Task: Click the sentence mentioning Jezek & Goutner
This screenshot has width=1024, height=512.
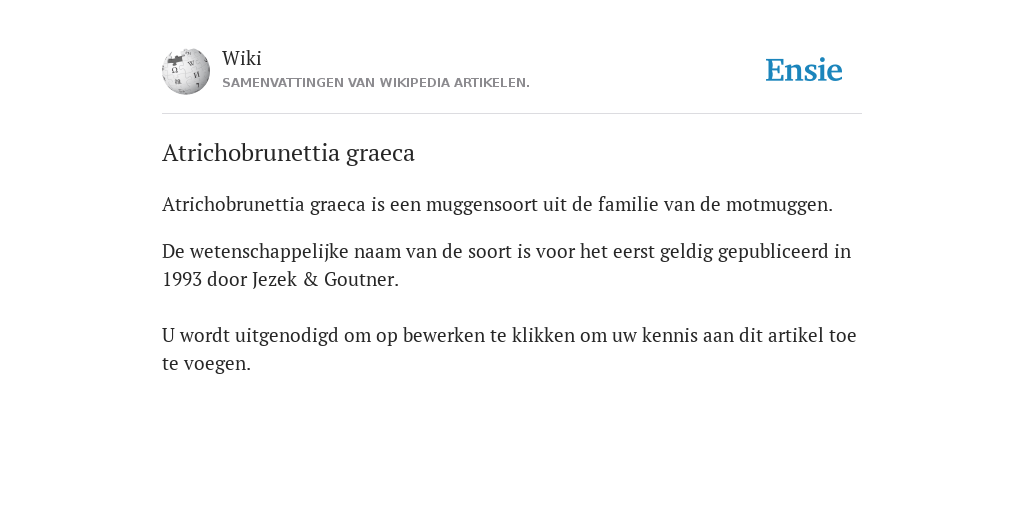Action: 506,265
